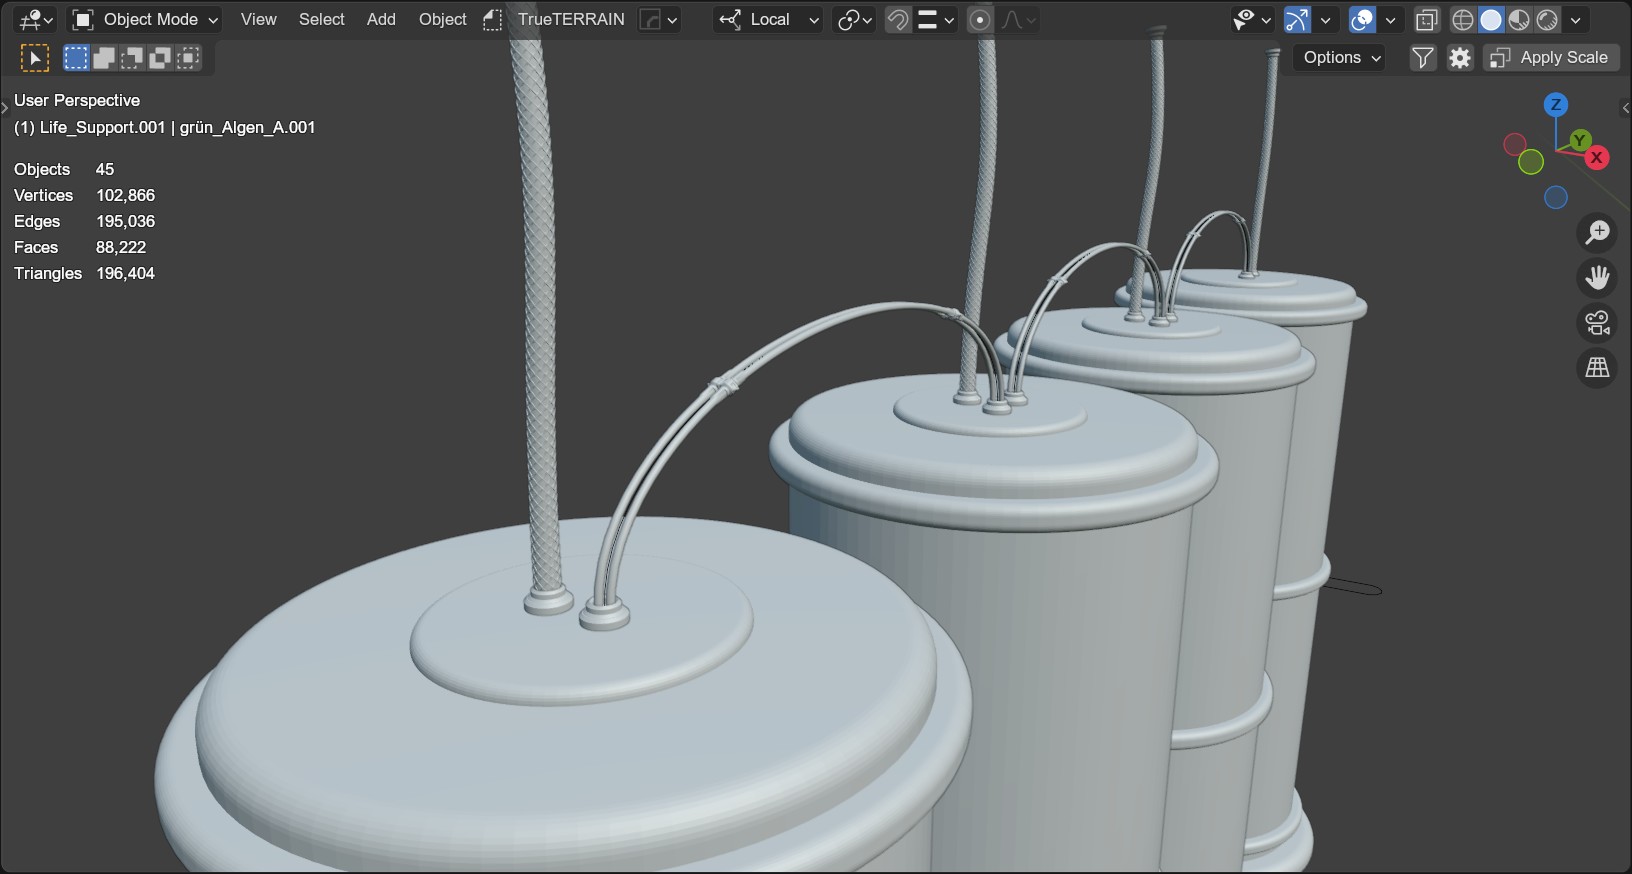The width and height of the screenshot is (1632, 874).
Task: Open the transform pivot point dropdown
Action: [855, 19]
